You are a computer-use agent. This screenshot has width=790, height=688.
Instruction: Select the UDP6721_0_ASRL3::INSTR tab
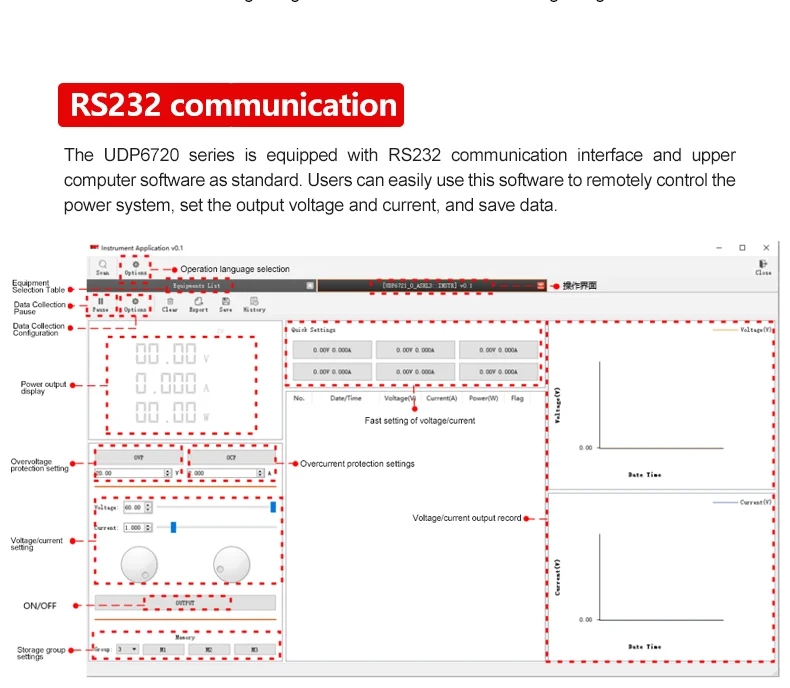(x=432, y=286)
